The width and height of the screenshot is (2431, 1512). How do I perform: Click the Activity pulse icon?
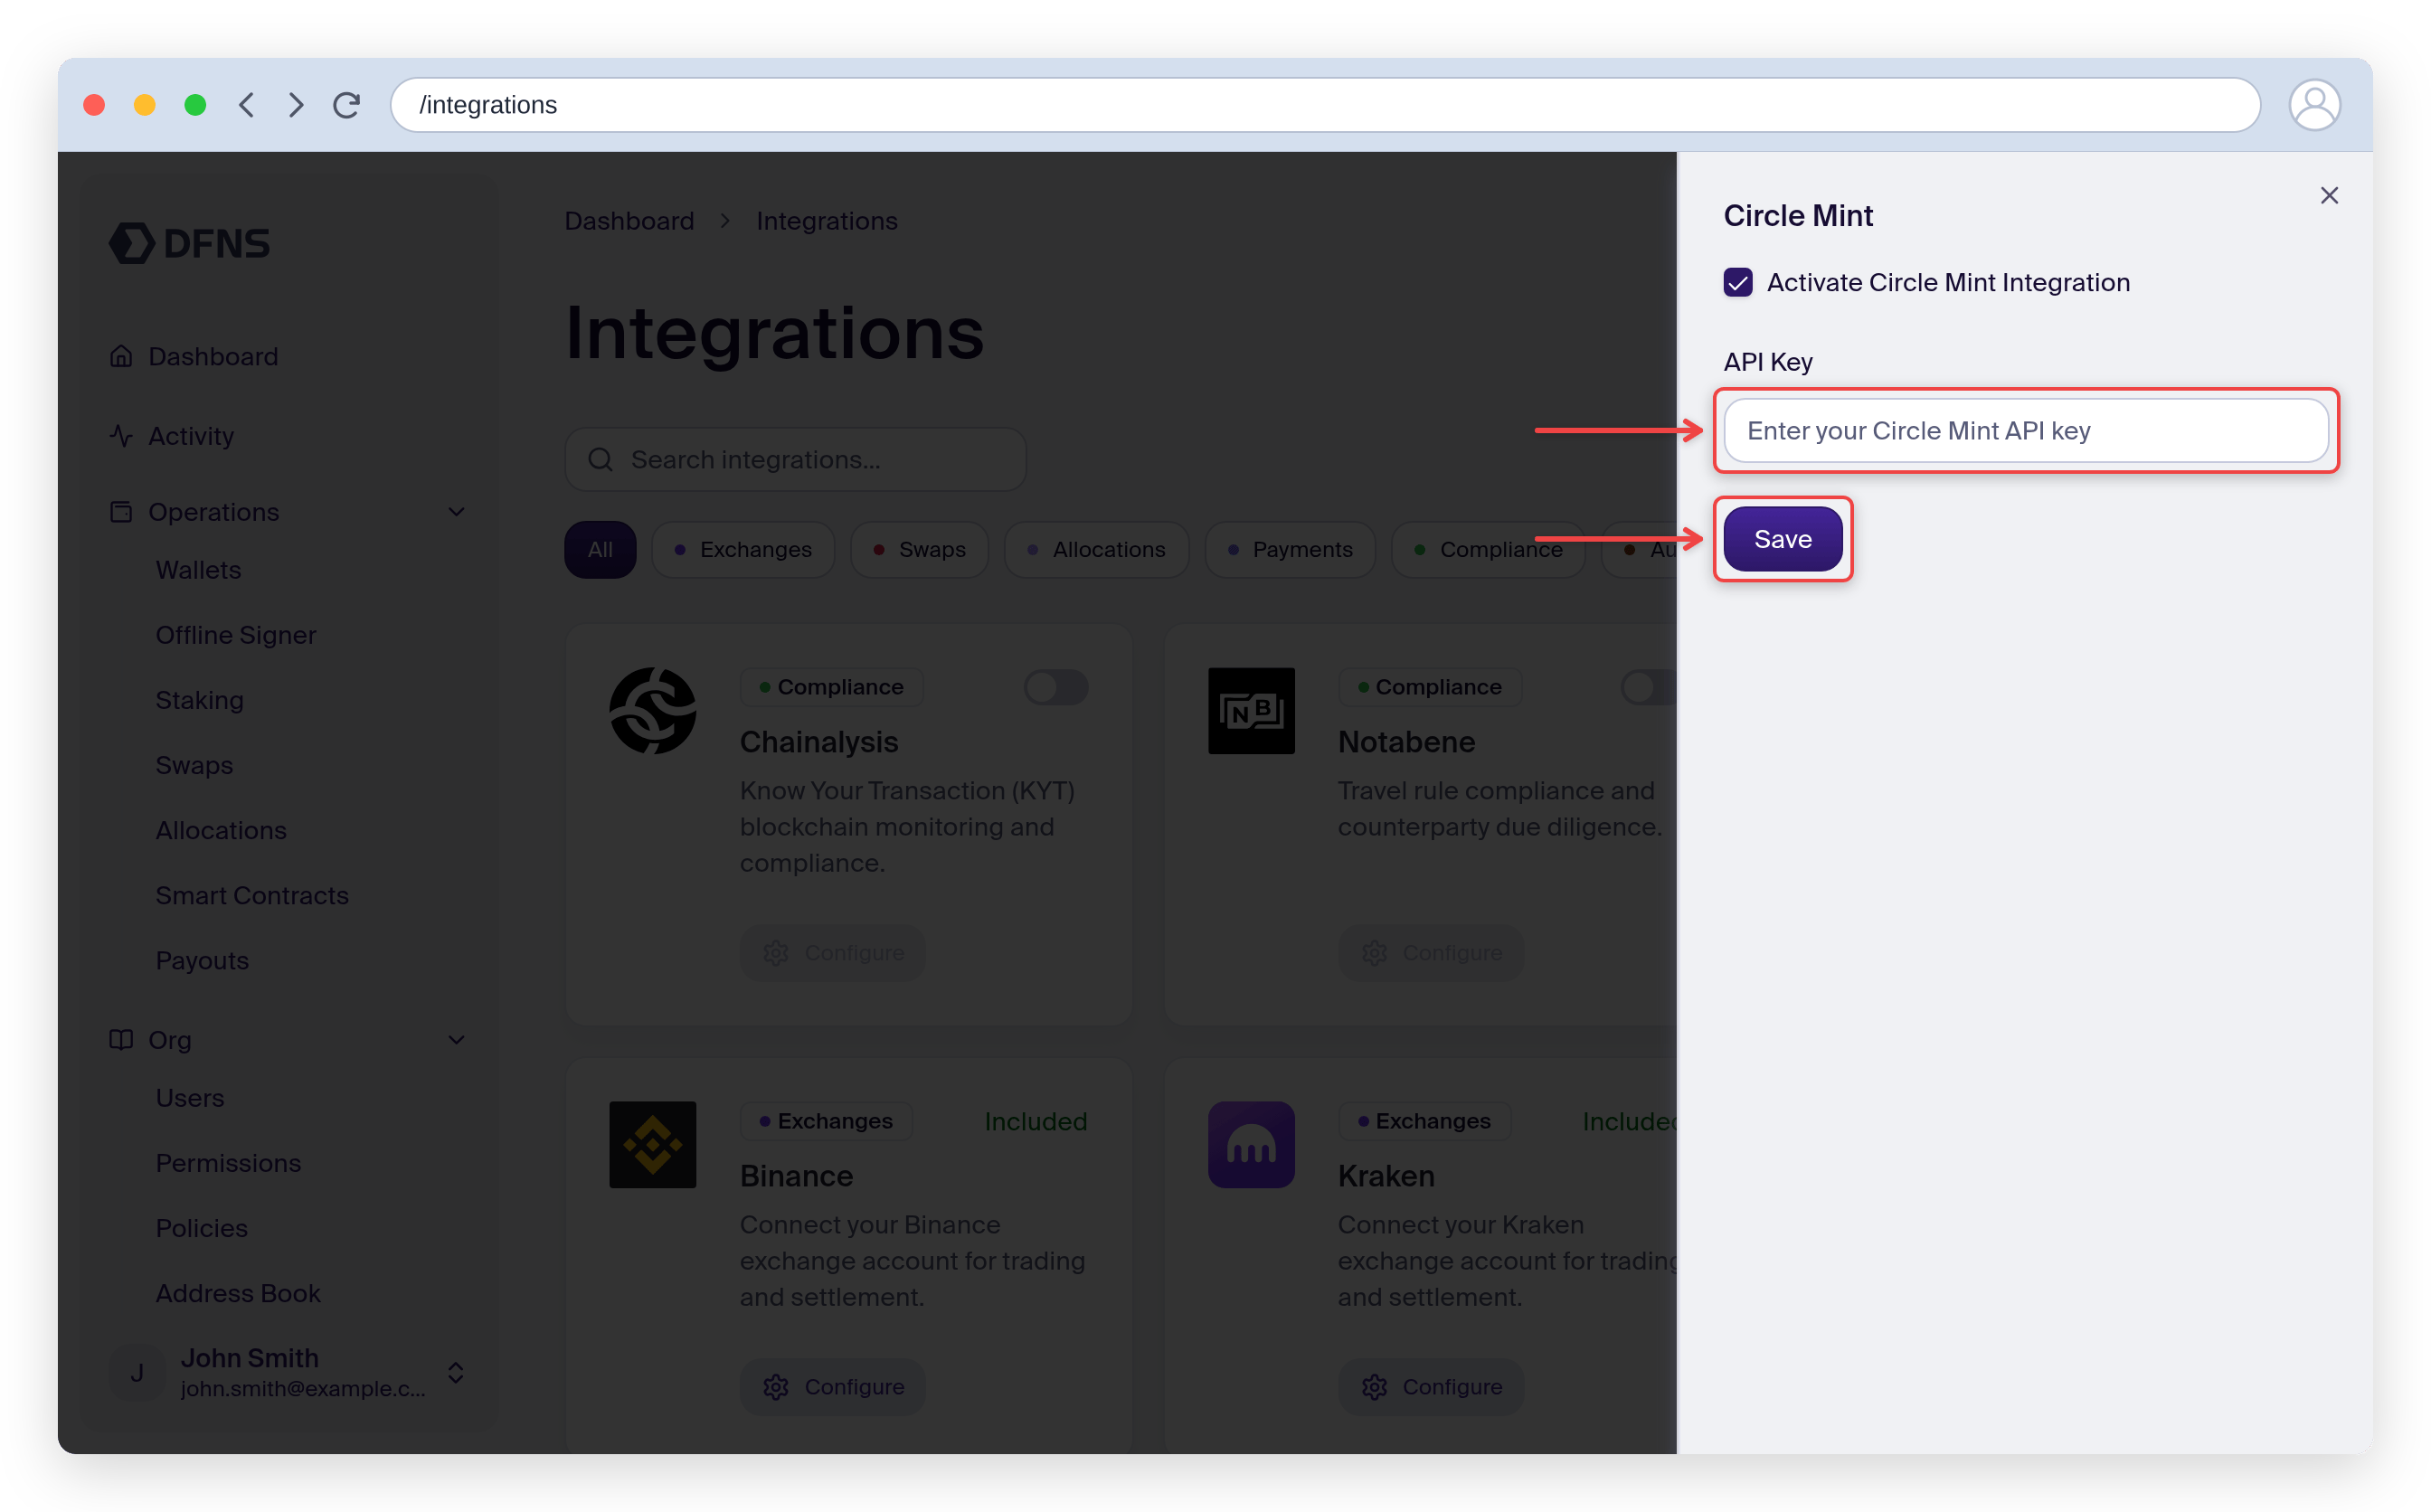tap(121, 436)
